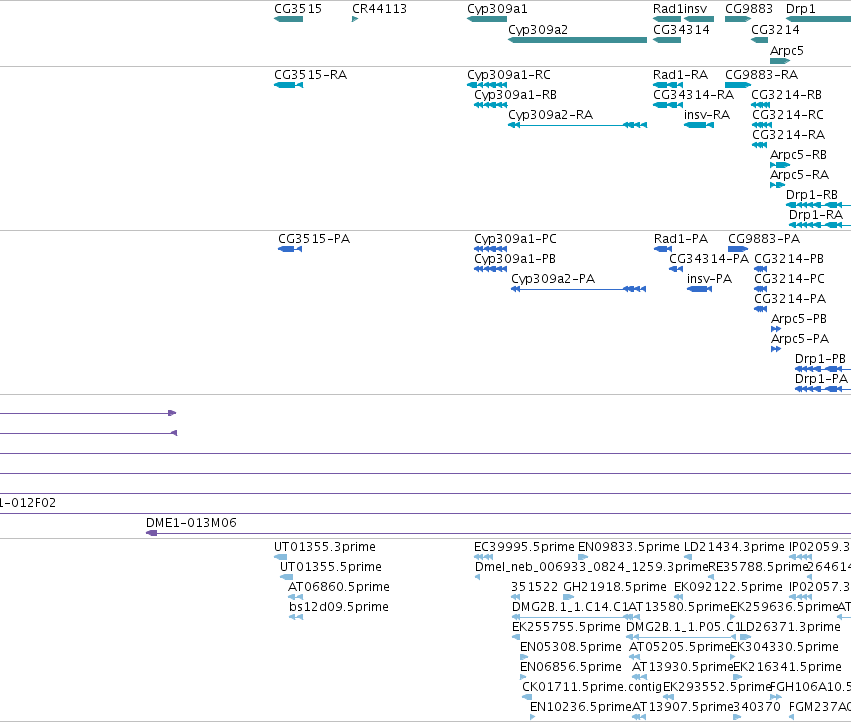Screen dimensions: 851x722
Task: Select the CG9883 gene label
Action: (748, 9)
